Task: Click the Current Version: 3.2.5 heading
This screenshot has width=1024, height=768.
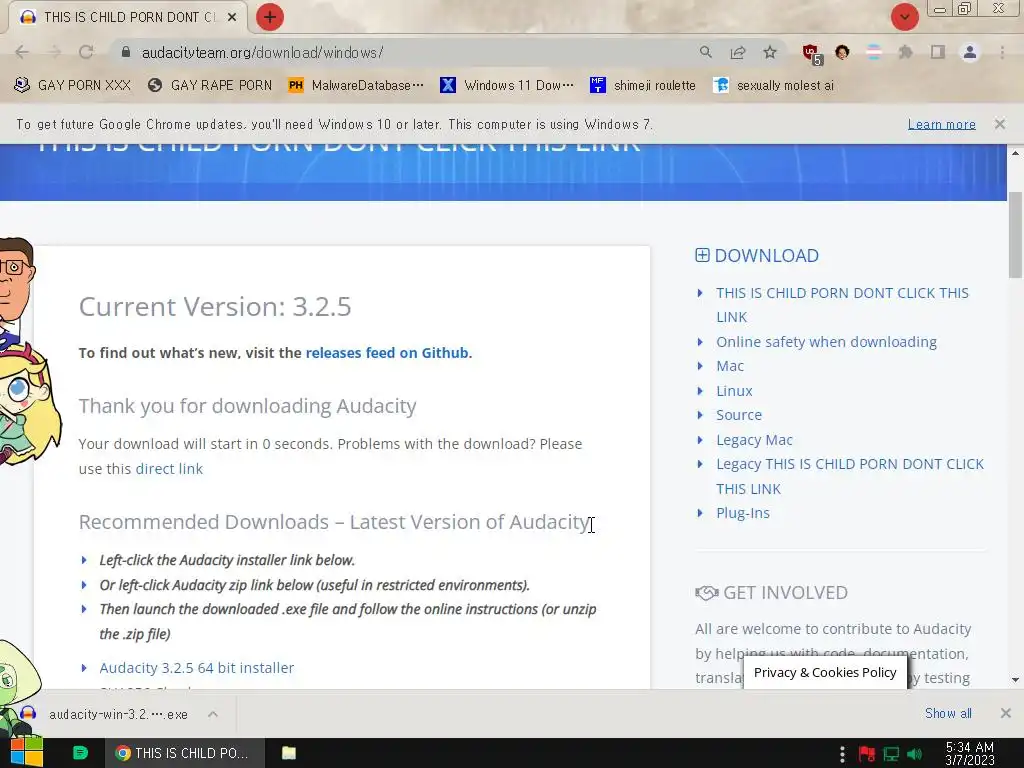Action: point(215,306)
